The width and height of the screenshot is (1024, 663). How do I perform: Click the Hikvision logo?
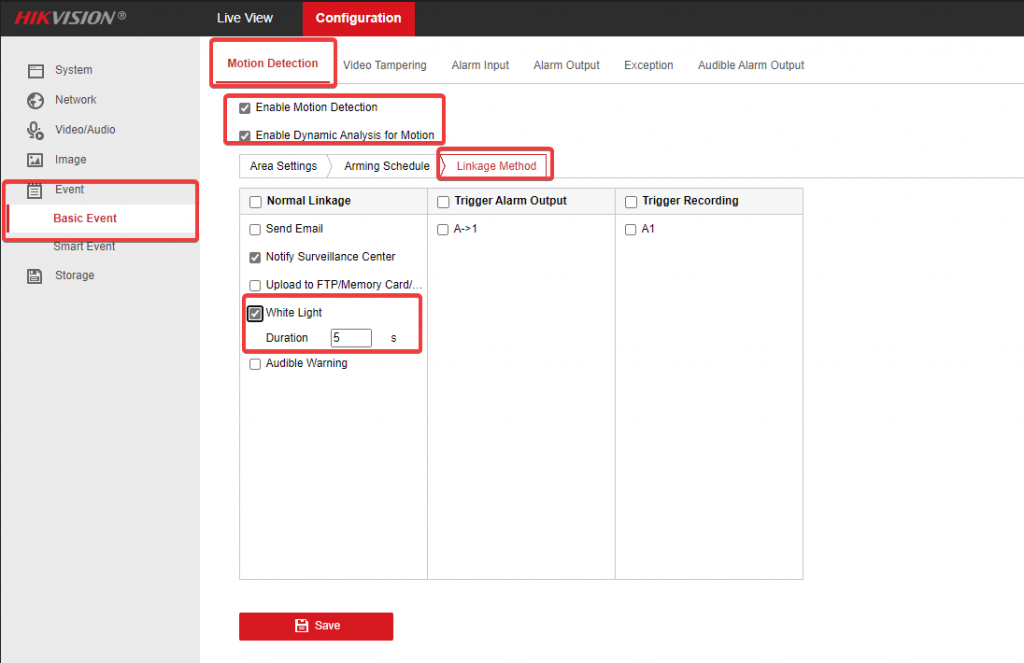coord(70,18)
